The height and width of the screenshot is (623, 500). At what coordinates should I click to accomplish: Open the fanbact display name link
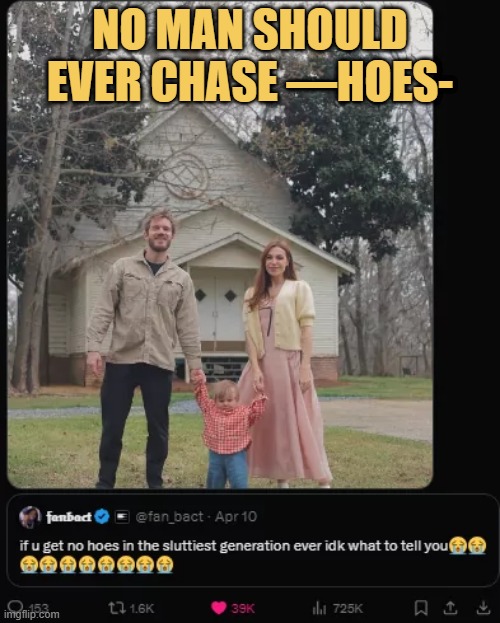coord(69,517)
